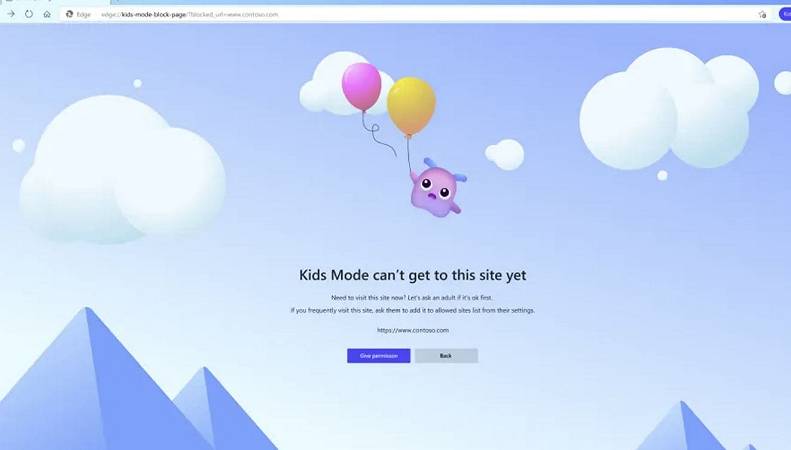Open the blue Kids Mode pill button
Image resolution: width=791 pixels, height=450 pixels.
(785, 14)
